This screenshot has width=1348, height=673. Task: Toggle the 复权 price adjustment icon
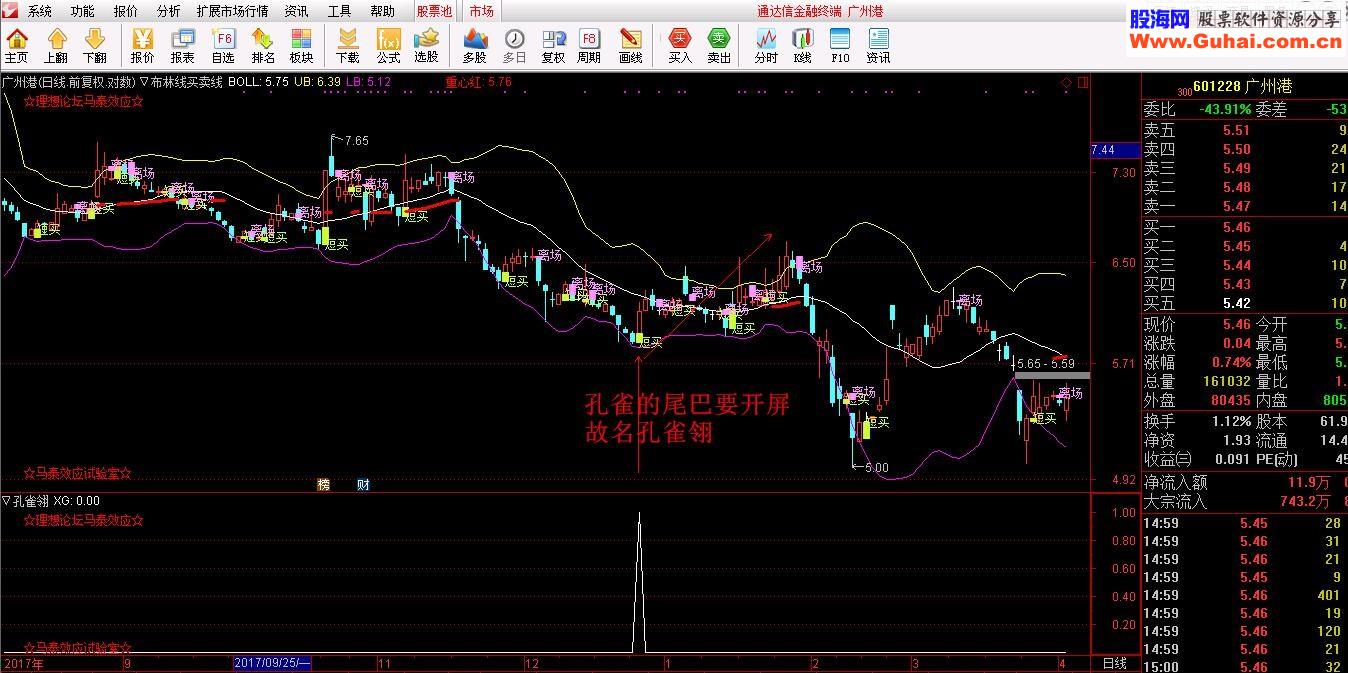pyautogui.click(x=553, y=45)
